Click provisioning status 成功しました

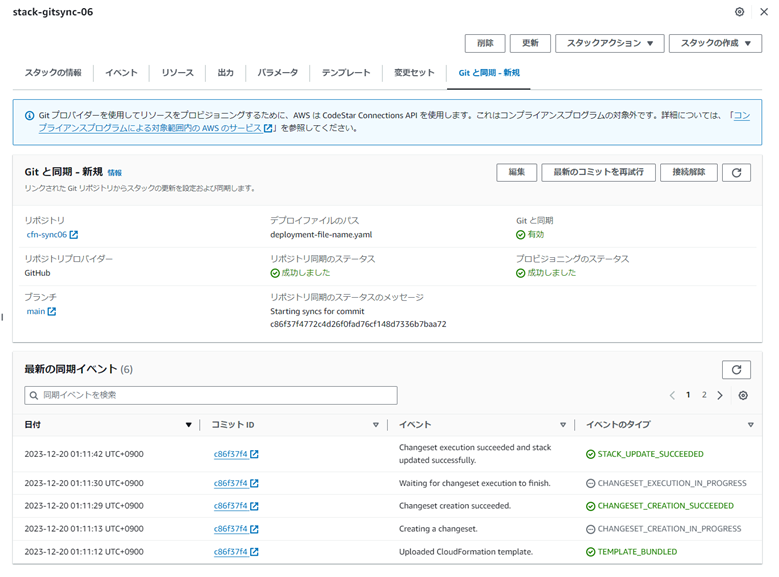click(546, 273)
